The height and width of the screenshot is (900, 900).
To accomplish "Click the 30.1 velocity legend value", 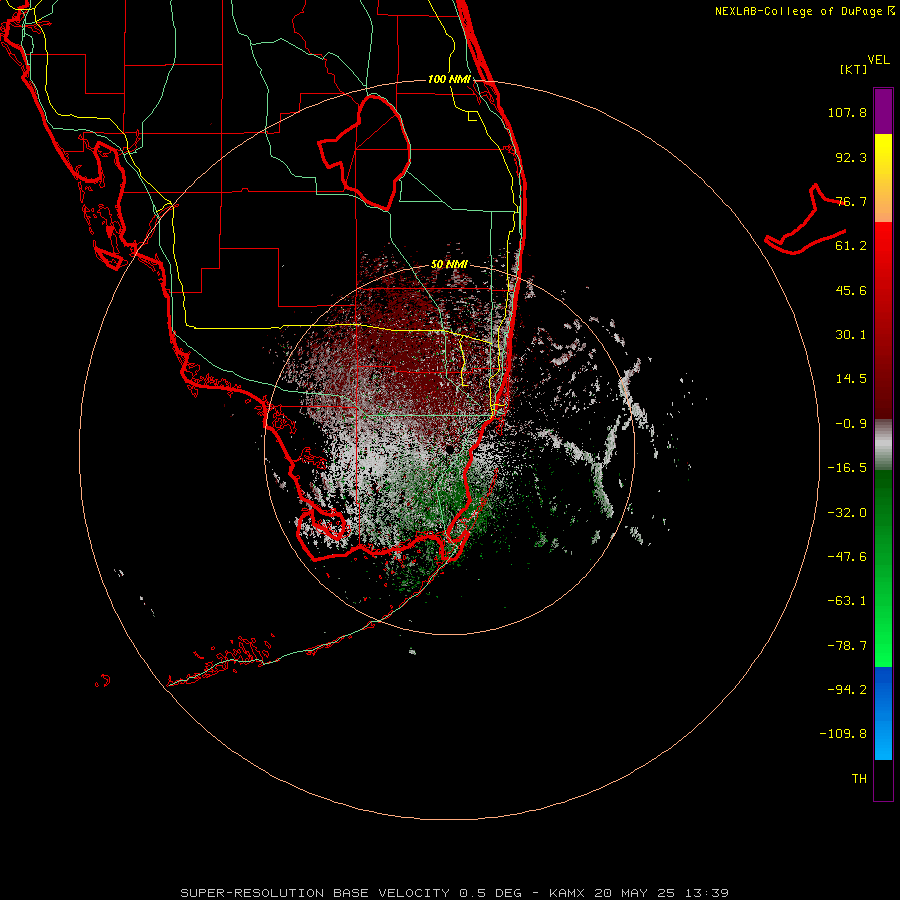I will coord(851,335).
